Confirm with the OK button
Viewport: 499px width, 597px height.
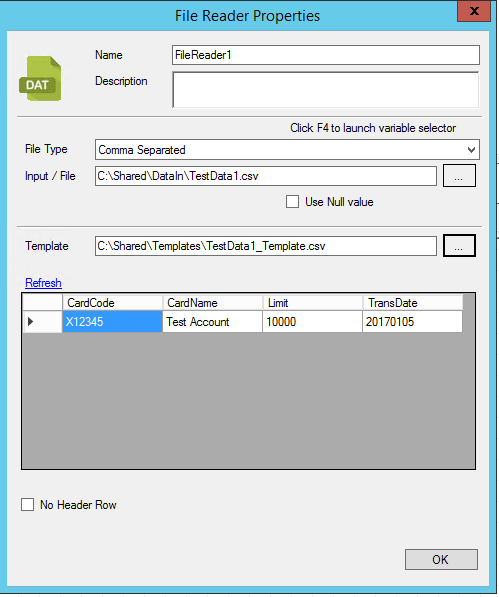[441, 559]
